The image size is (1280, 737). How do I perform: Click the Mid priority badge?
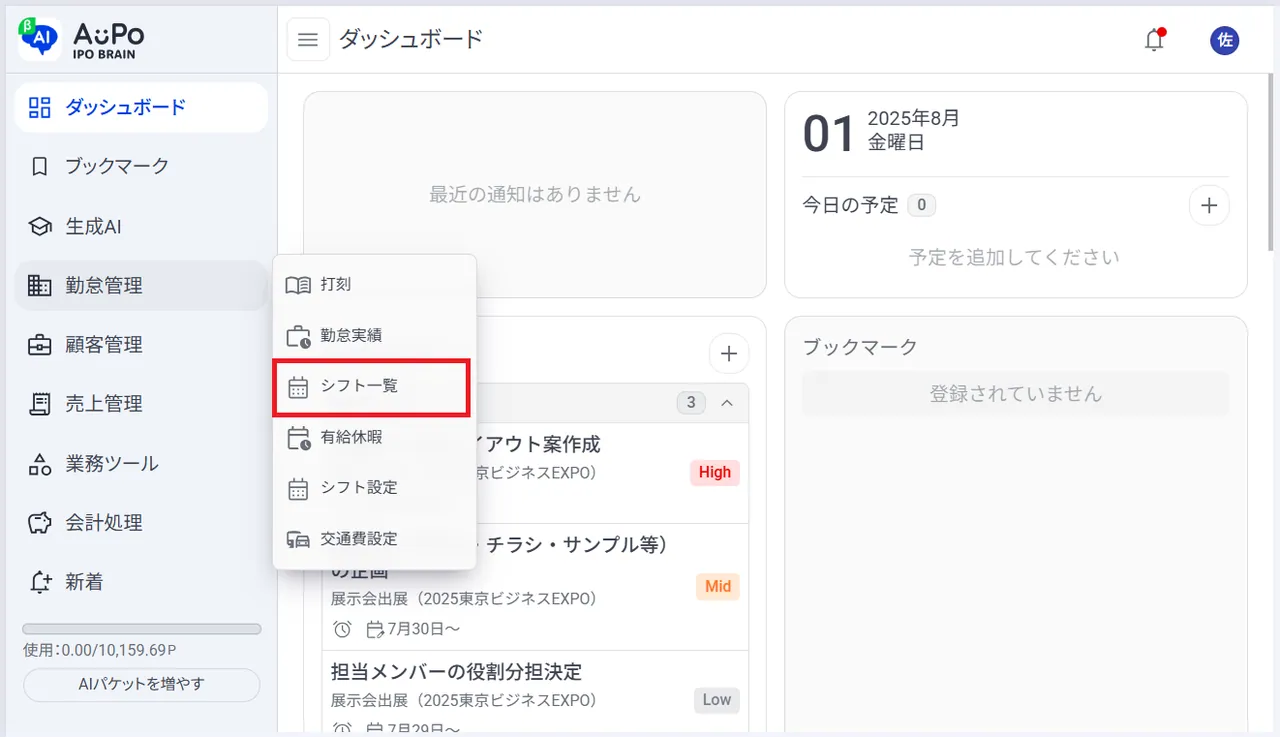pos(718,587)
